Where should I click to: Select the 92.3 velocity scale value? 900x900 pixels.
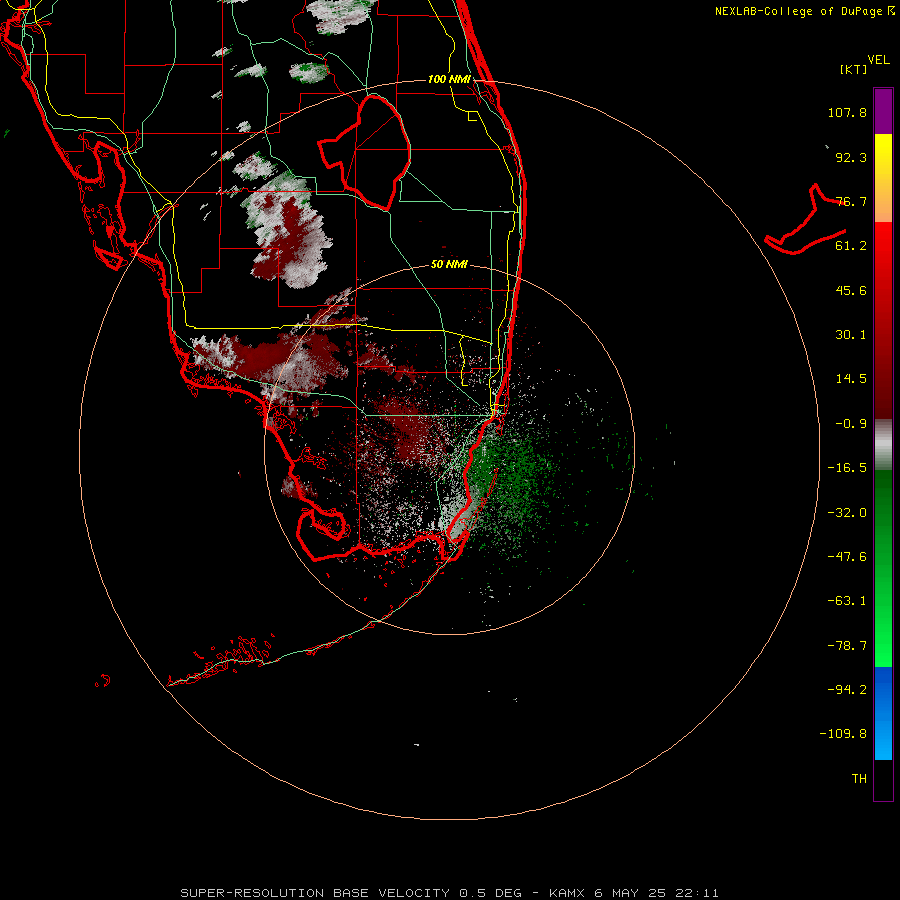(851, 157)
